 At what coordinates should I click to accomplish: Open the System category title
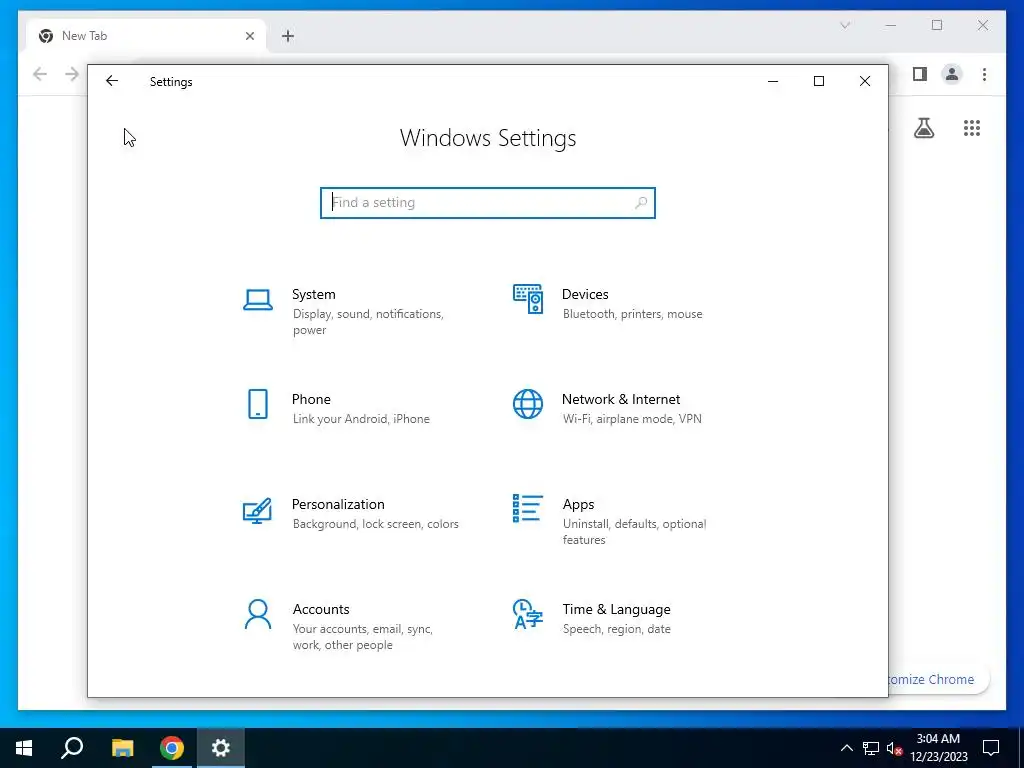pos(313,295)
